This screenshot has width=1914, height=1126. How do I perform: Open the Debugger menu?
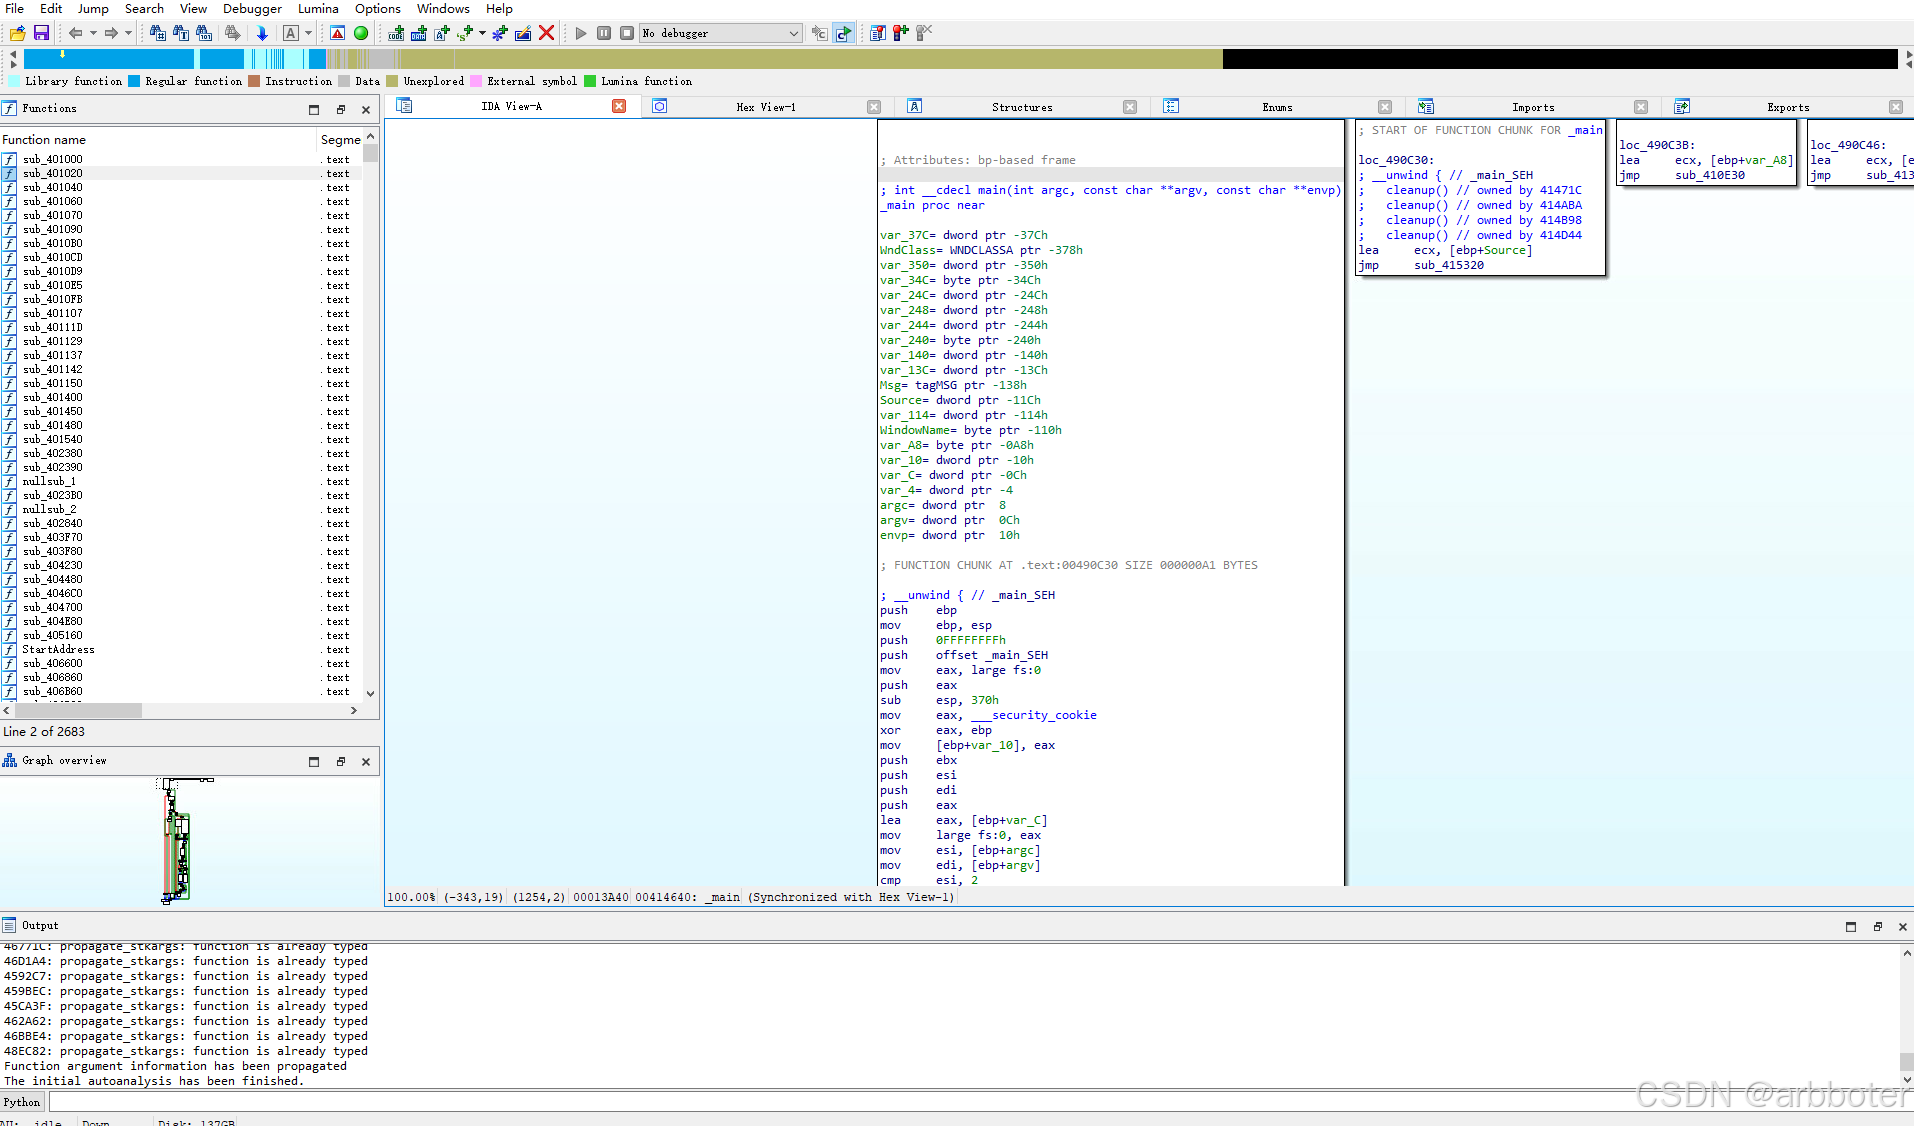point(252,8)
